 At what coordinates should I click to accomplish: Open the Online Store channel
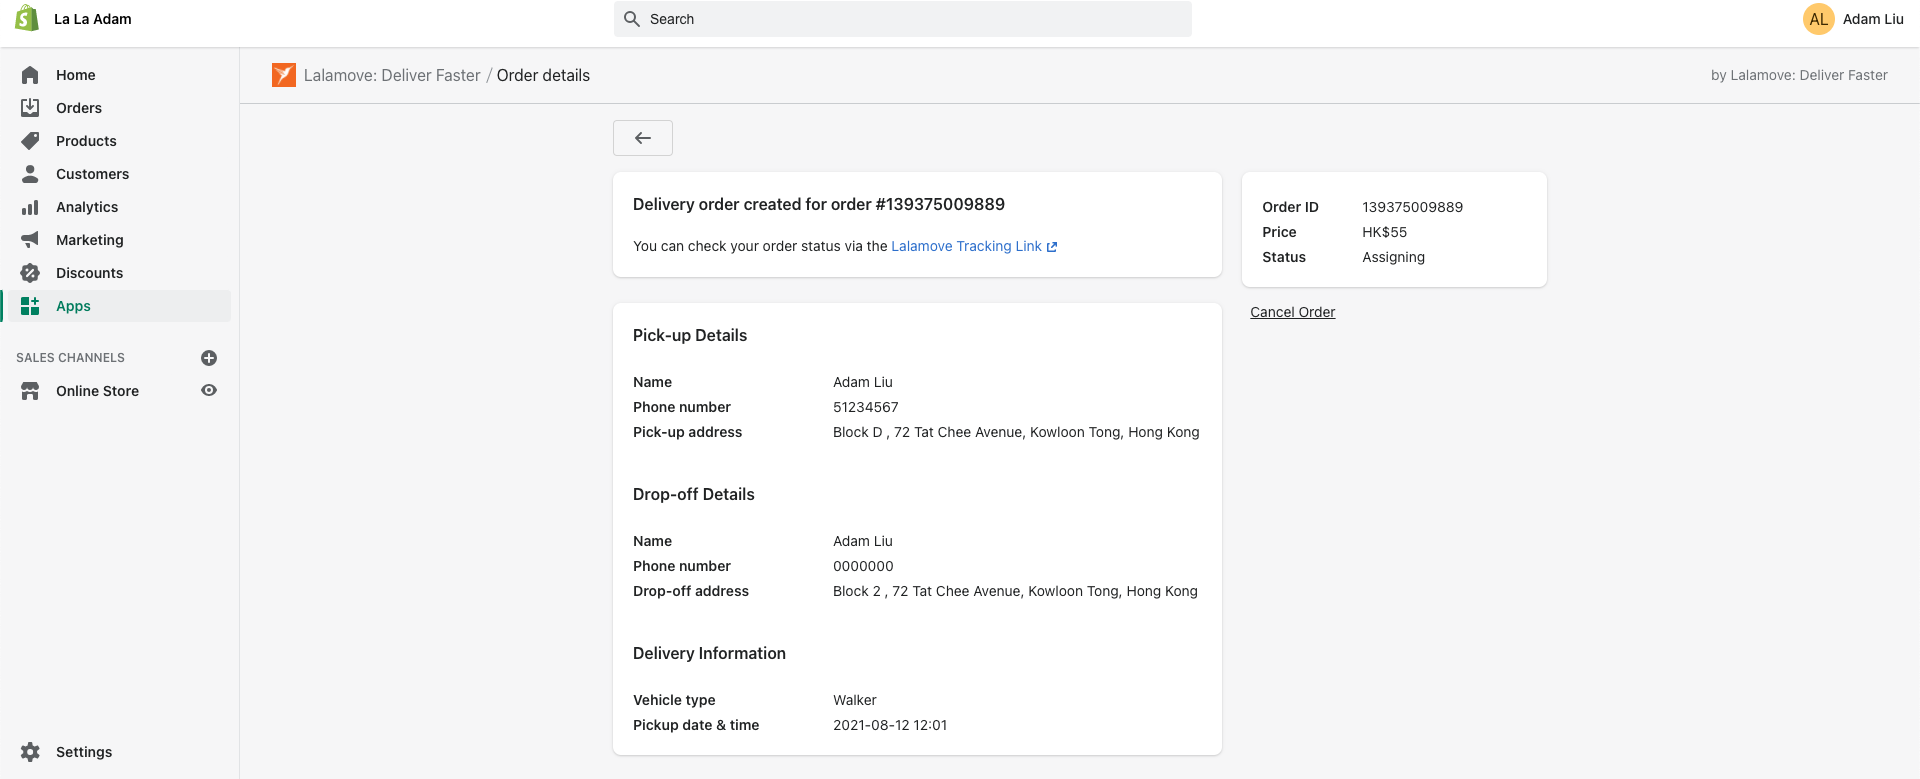97,391
